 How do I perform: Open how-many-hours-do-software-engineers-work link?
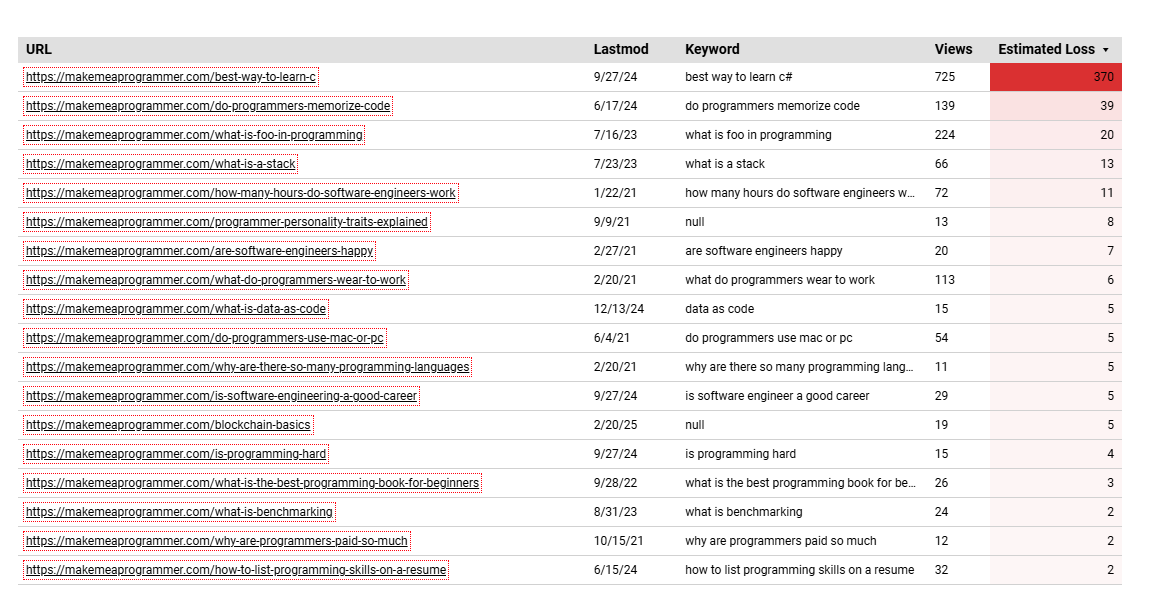pyautogui.click(x=241, y=193)
